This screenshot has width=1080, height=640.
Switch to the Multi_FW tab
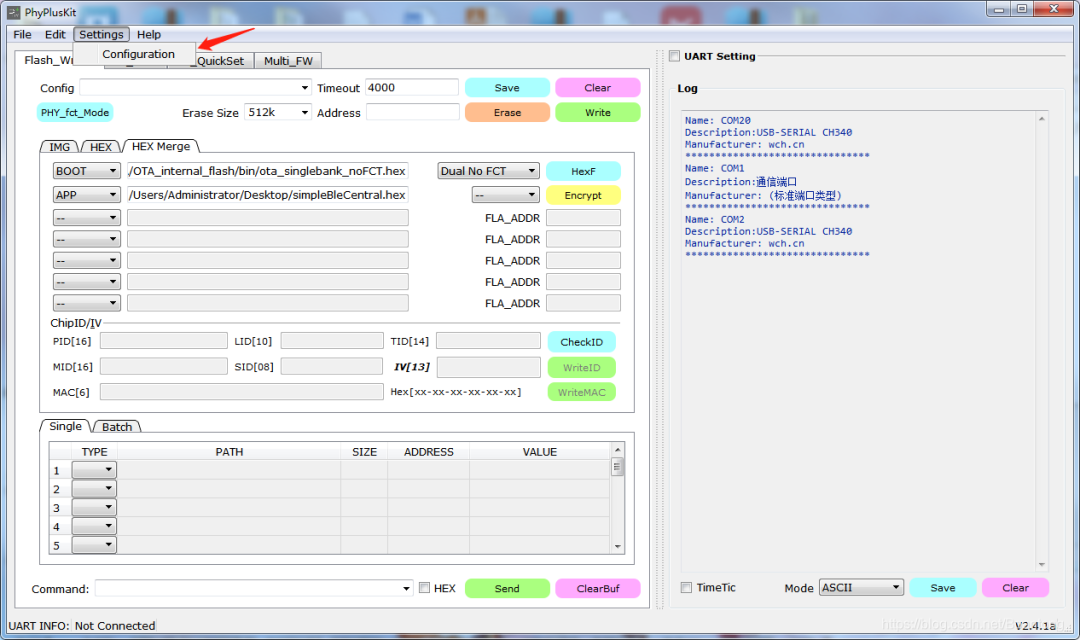(288, 61)
